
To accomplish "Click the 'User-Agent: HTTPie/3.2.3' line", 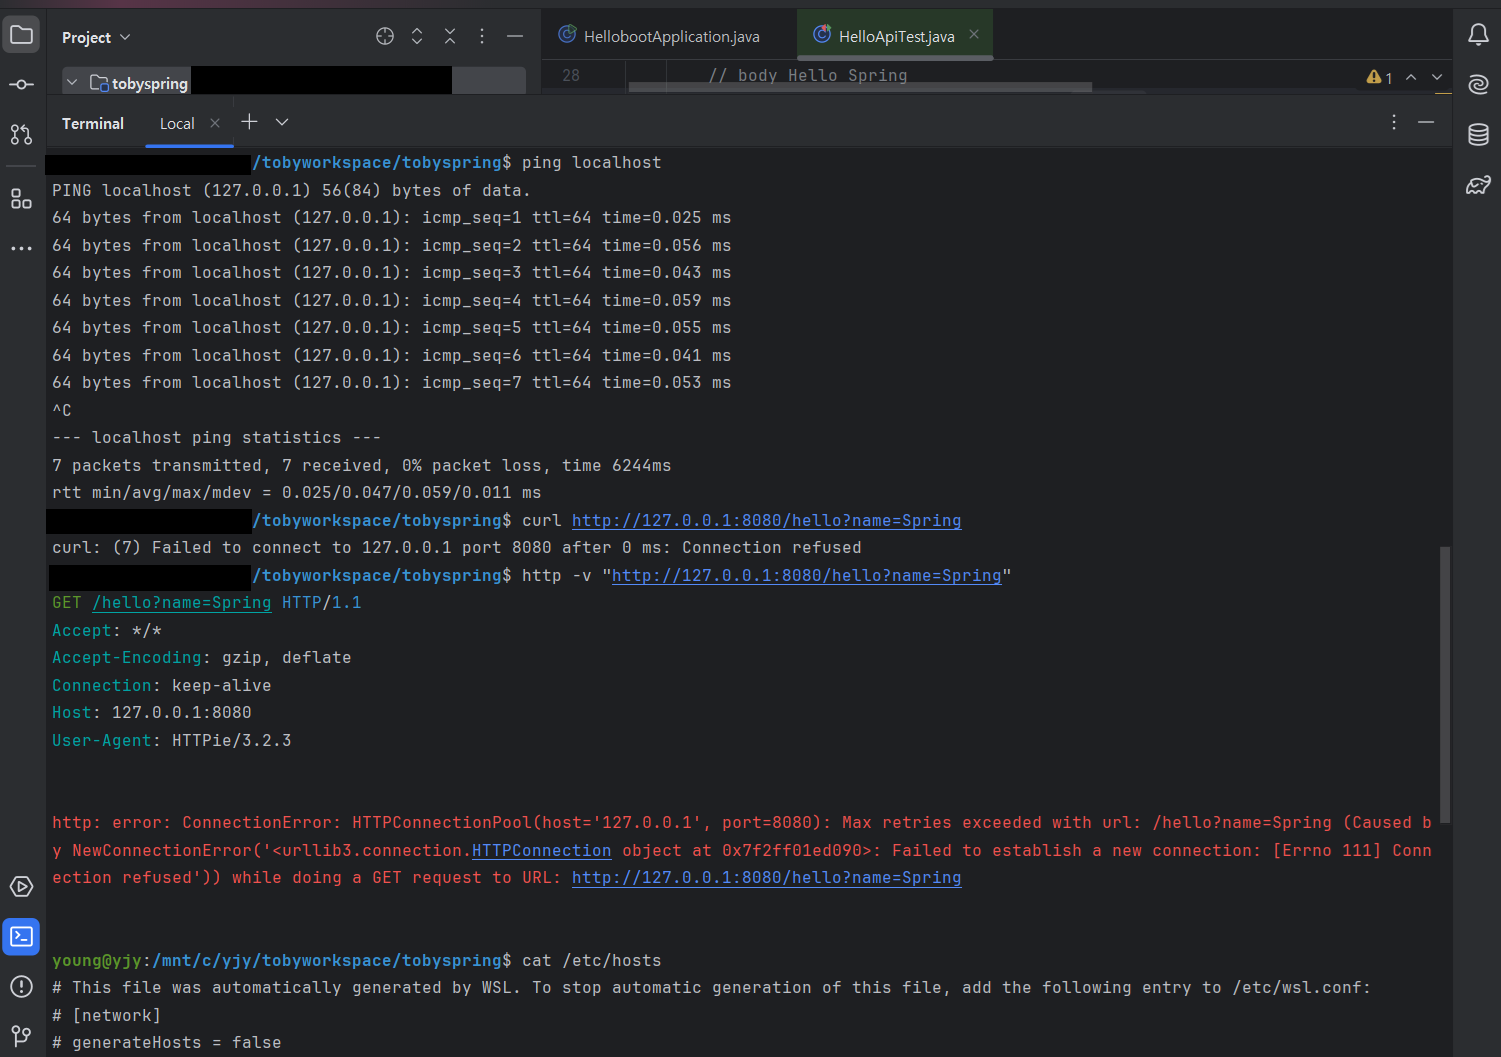I will click(x=172, y=740).
